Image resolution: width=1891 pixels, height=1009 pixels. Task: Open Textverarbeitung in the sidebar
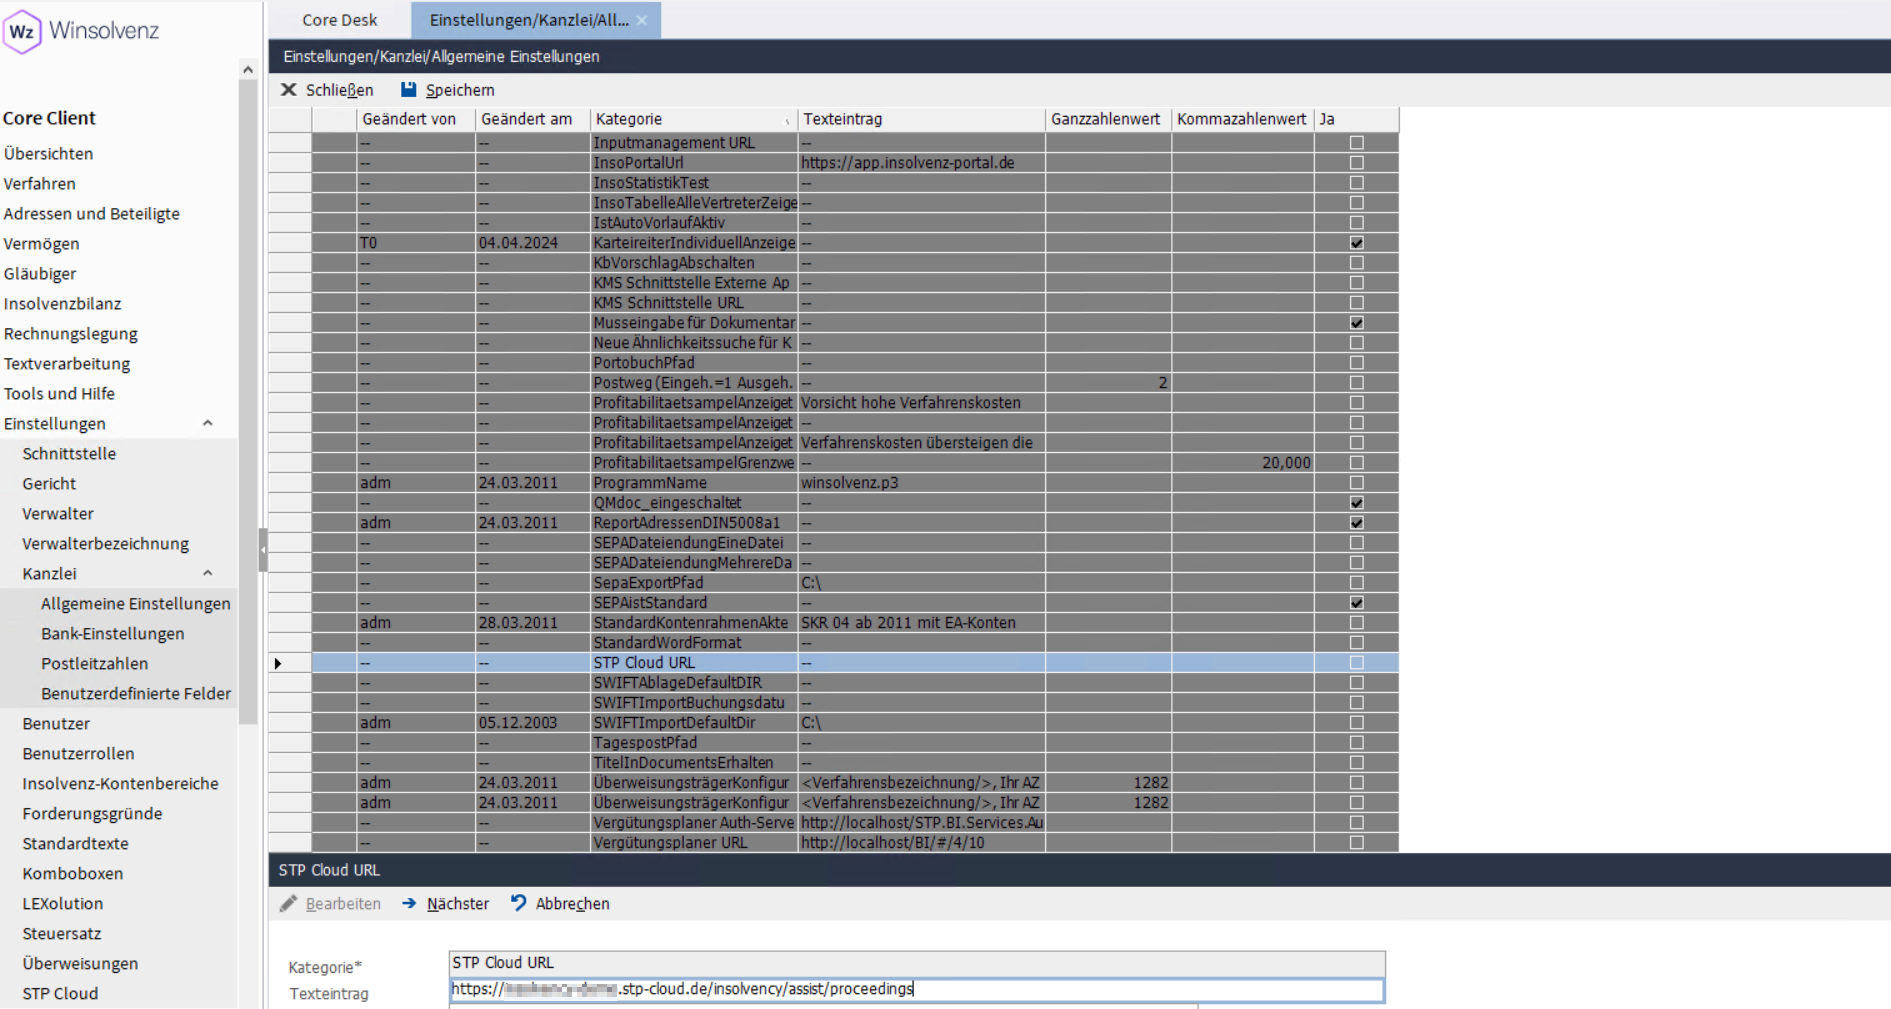(67, 364)
